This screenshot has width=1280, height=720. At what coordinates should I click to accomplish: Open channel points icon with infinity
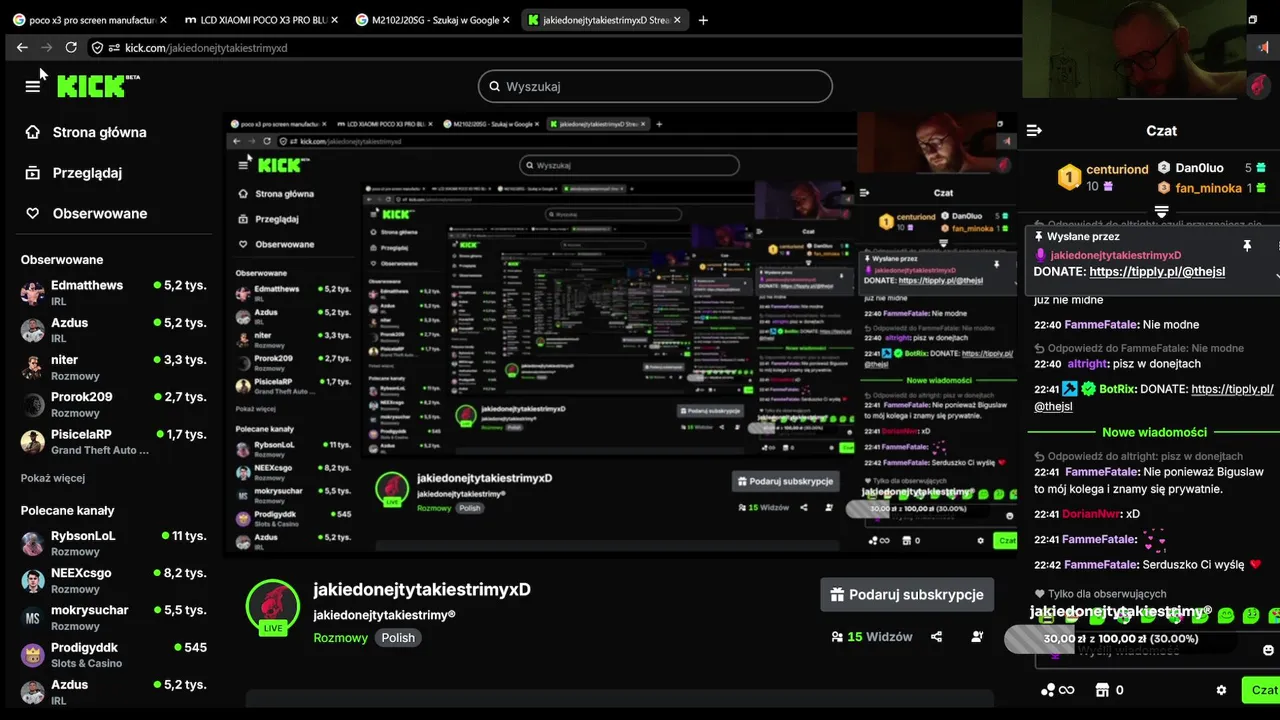(x=1056, y=690)
